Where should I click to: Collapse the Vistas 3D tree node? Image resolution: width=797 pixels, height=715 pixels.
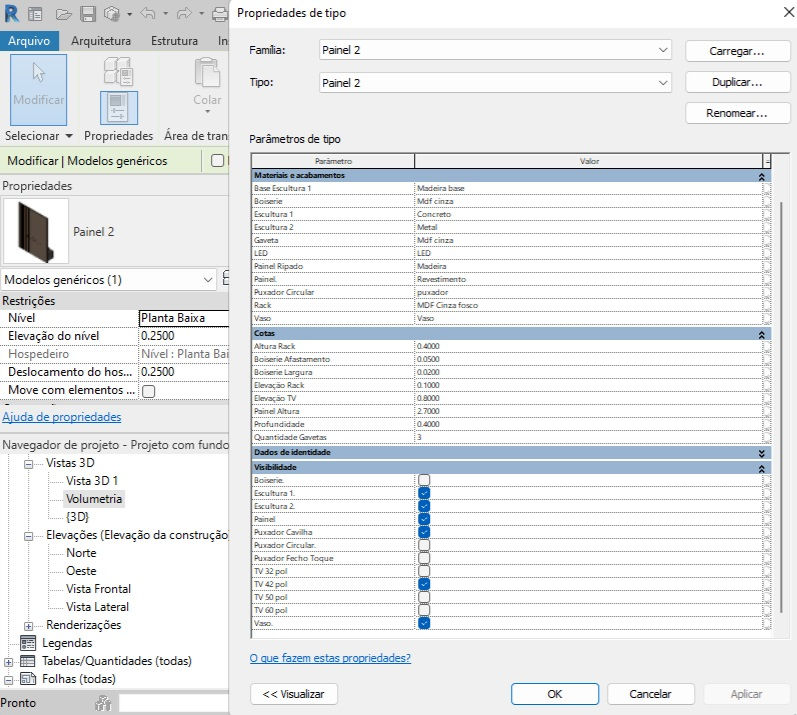(x=28, y=463)
